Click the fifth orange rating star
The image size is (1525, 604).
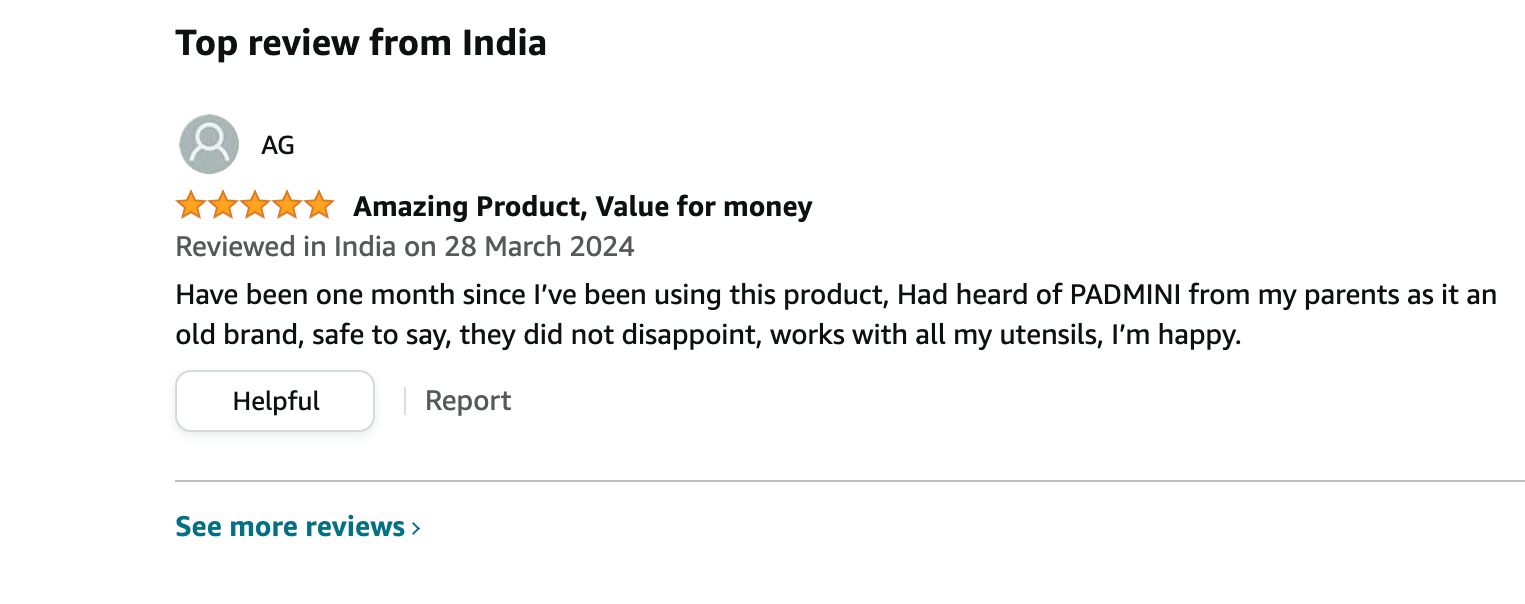[x=318, y=206]
